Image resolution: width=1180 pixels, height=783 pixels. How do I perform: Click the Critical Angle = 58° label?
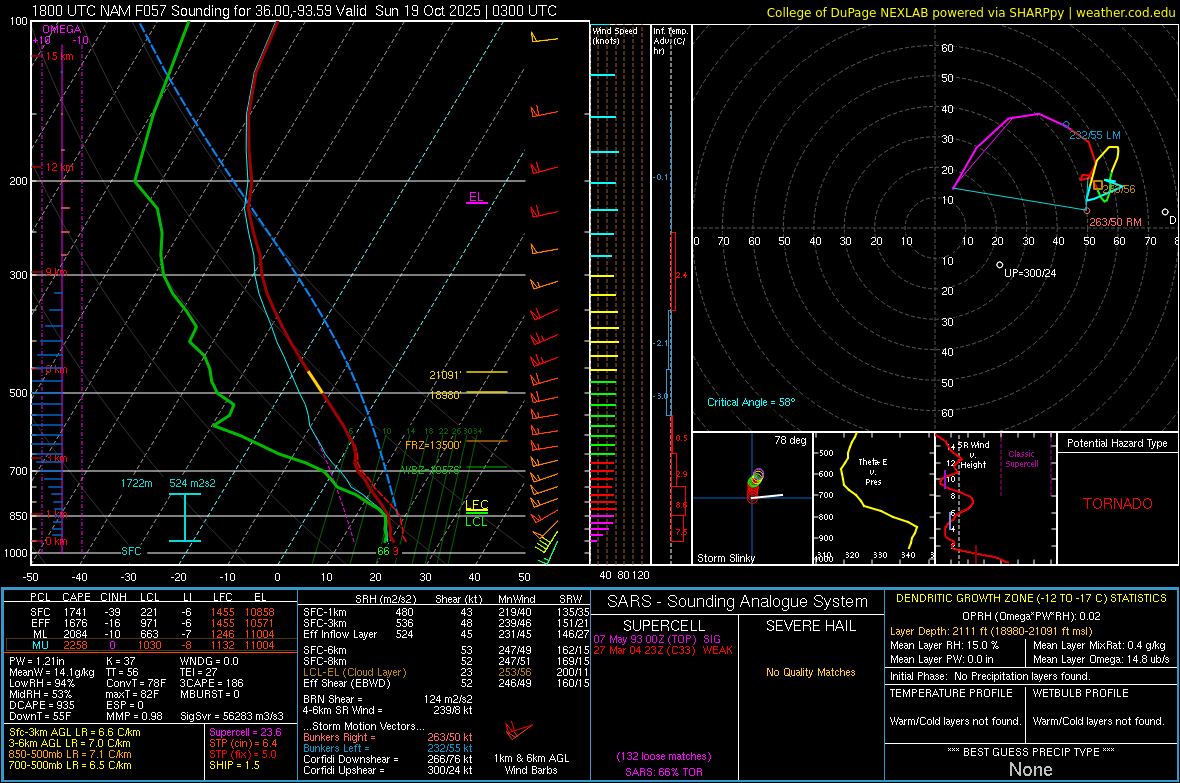(x=750, y=402)
